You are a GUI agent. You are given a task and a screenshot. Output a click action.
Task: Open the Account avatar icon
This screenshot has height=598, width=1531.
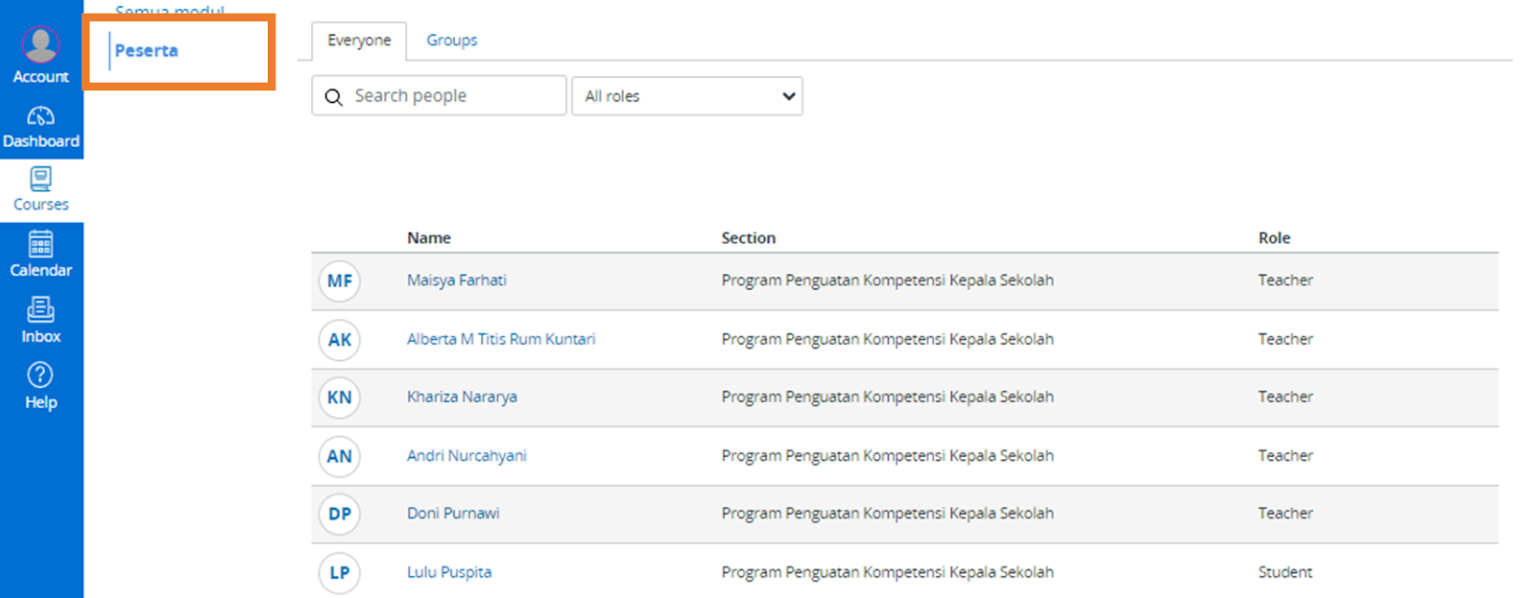[41, 45]
